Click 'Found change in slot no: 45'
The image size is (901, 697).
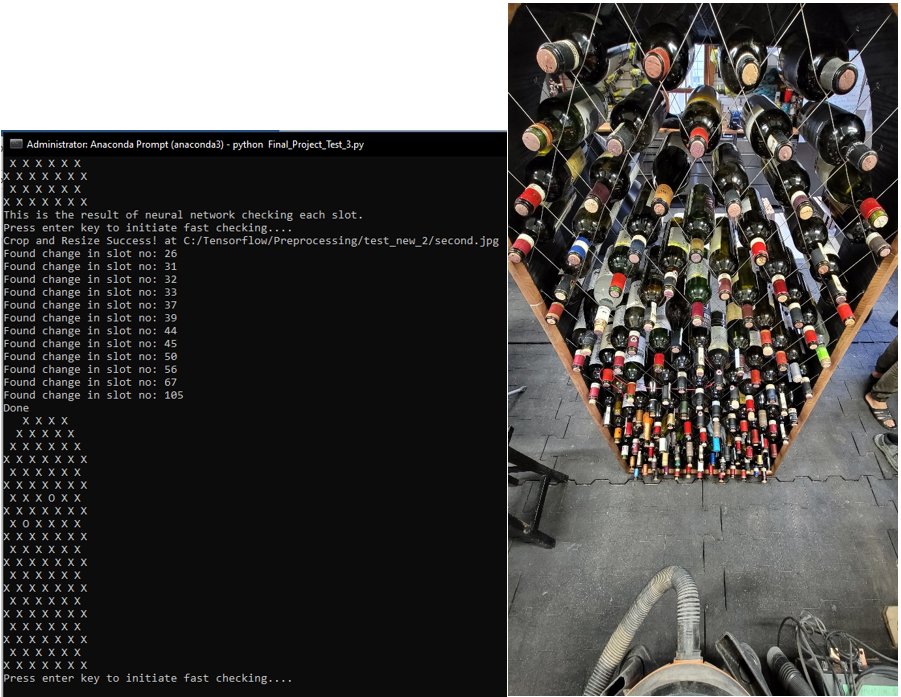(90, 344)
